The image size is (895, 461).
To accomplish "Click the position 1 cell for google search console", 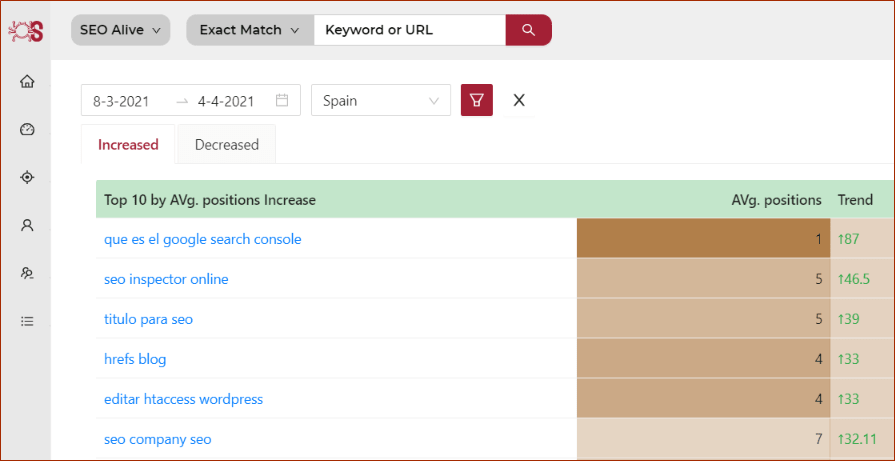I will [x=703, y=238].
